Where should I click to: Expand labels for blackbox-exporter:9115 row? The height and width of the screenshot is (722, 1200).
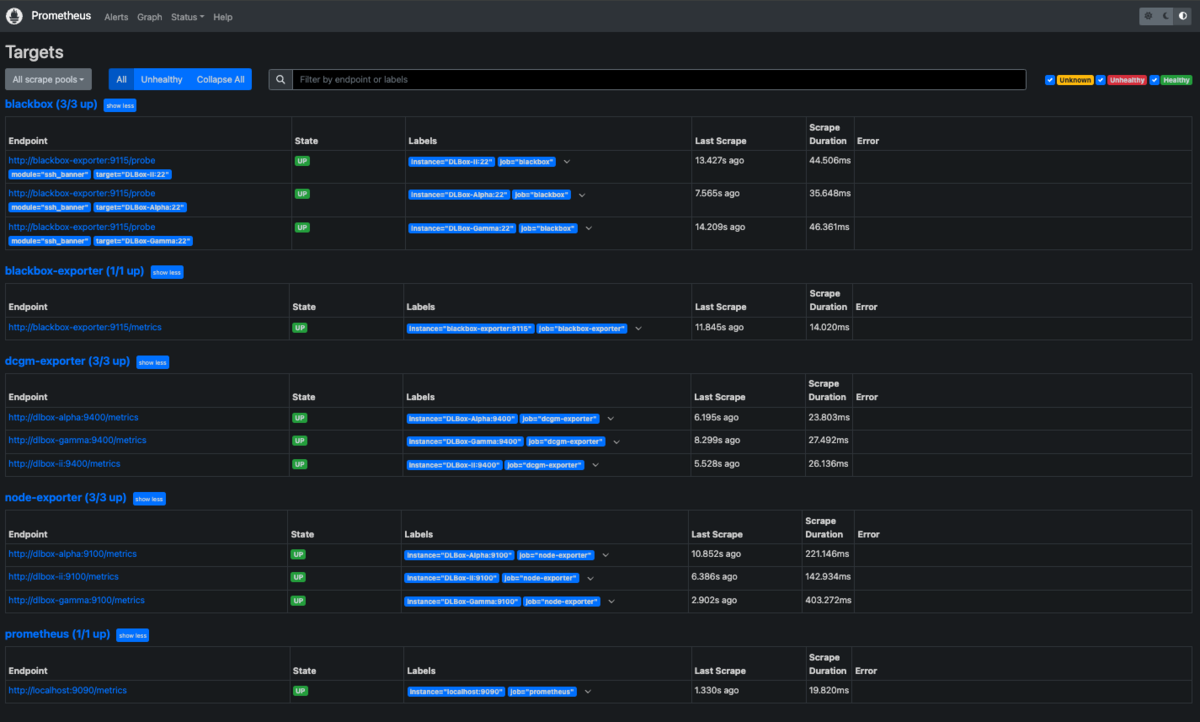click(x=638, y=328)
